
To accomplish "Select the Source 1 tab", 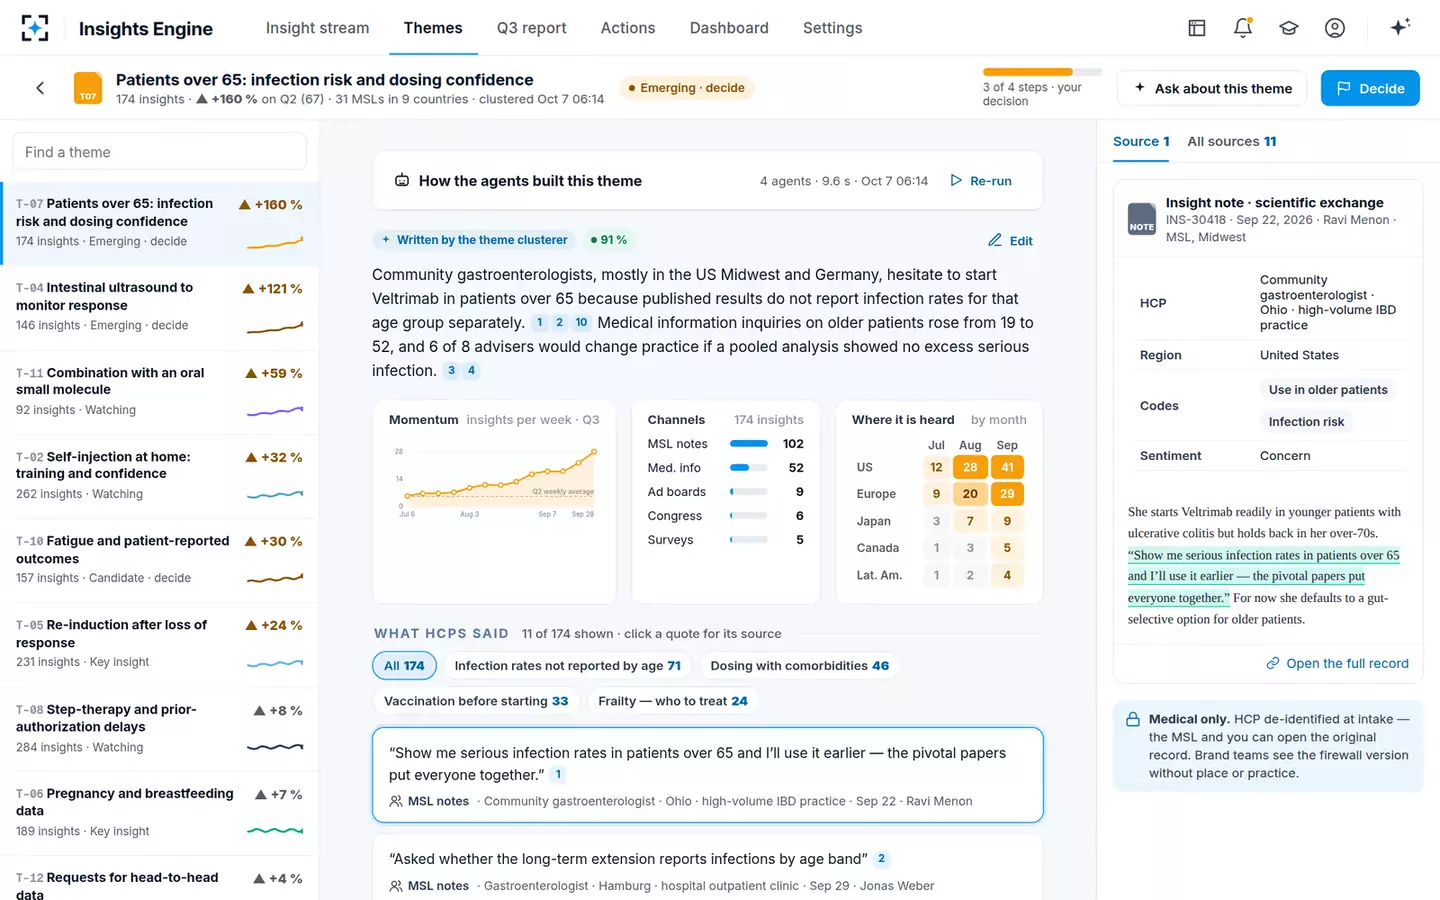I will [x=1141, y=141].
